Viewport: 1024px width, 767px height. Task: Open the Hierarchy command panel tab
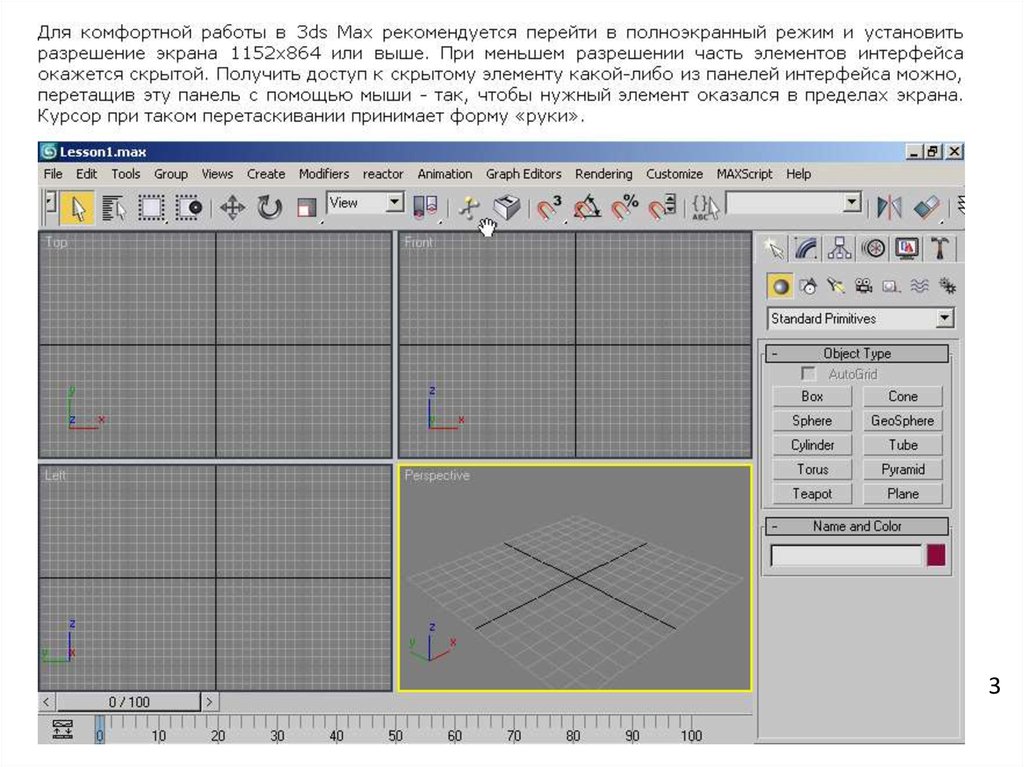840,247
